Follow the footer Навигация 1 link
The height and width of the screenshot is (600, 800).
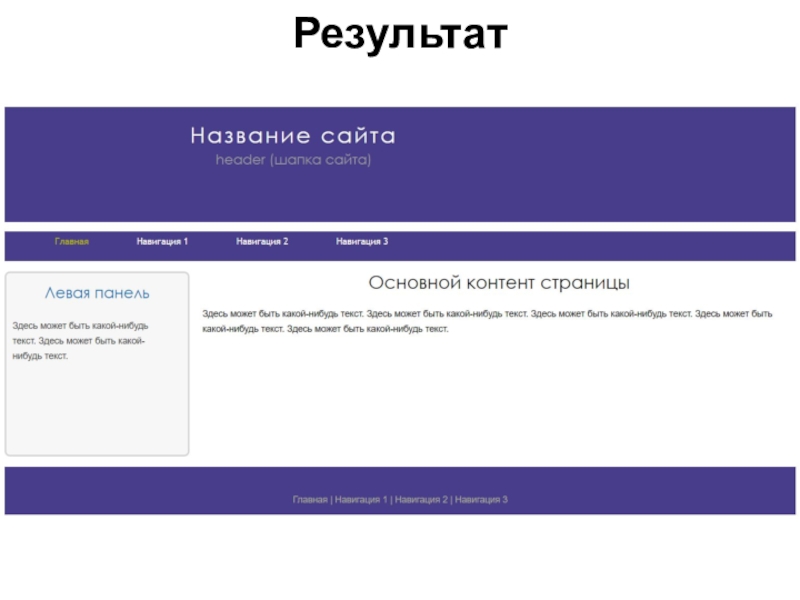tap(361, 499)
